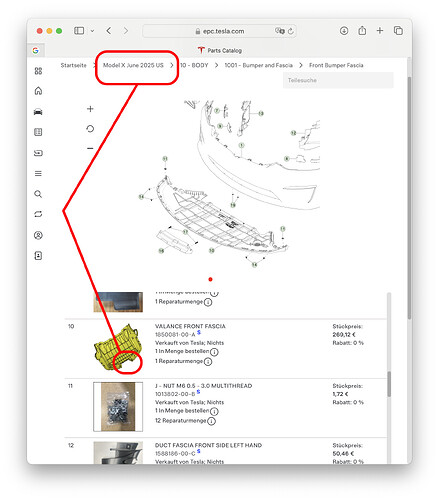Reload the page in Safari
Screen dimensions: 439x500
(x=291, y=31)
